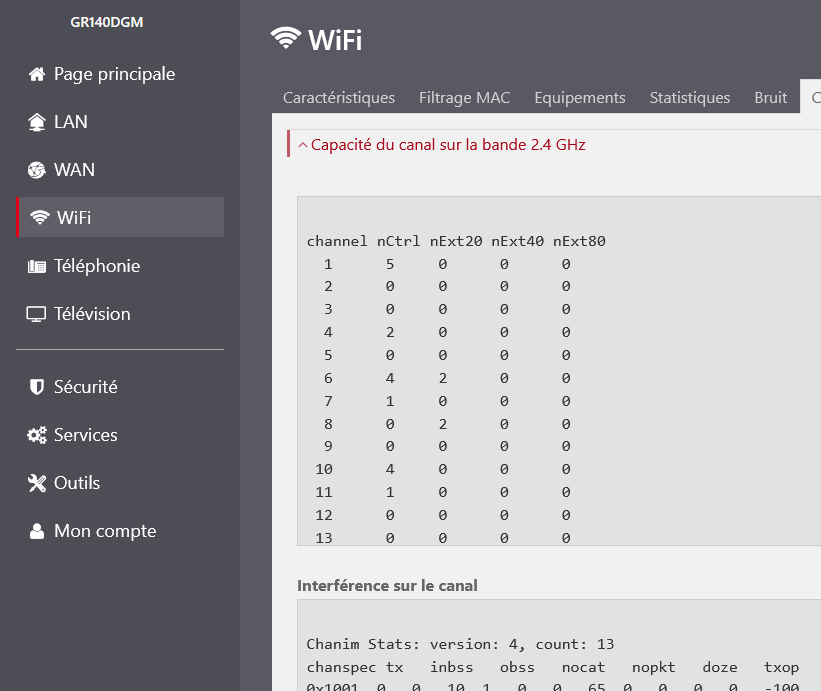Open Mon compte from the sidebar

pos(104,531)
